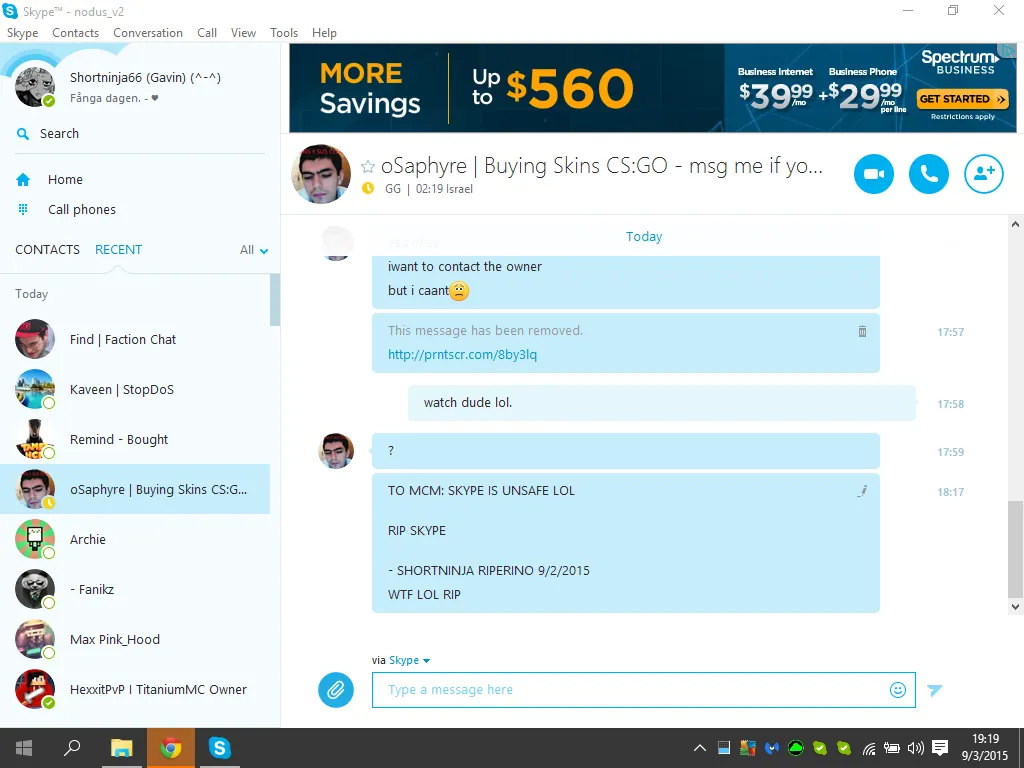The width and height of the screenshot is (1024, 768).
Task: Open File Explorer from taskbar
Action: click(x=121, y=748)
